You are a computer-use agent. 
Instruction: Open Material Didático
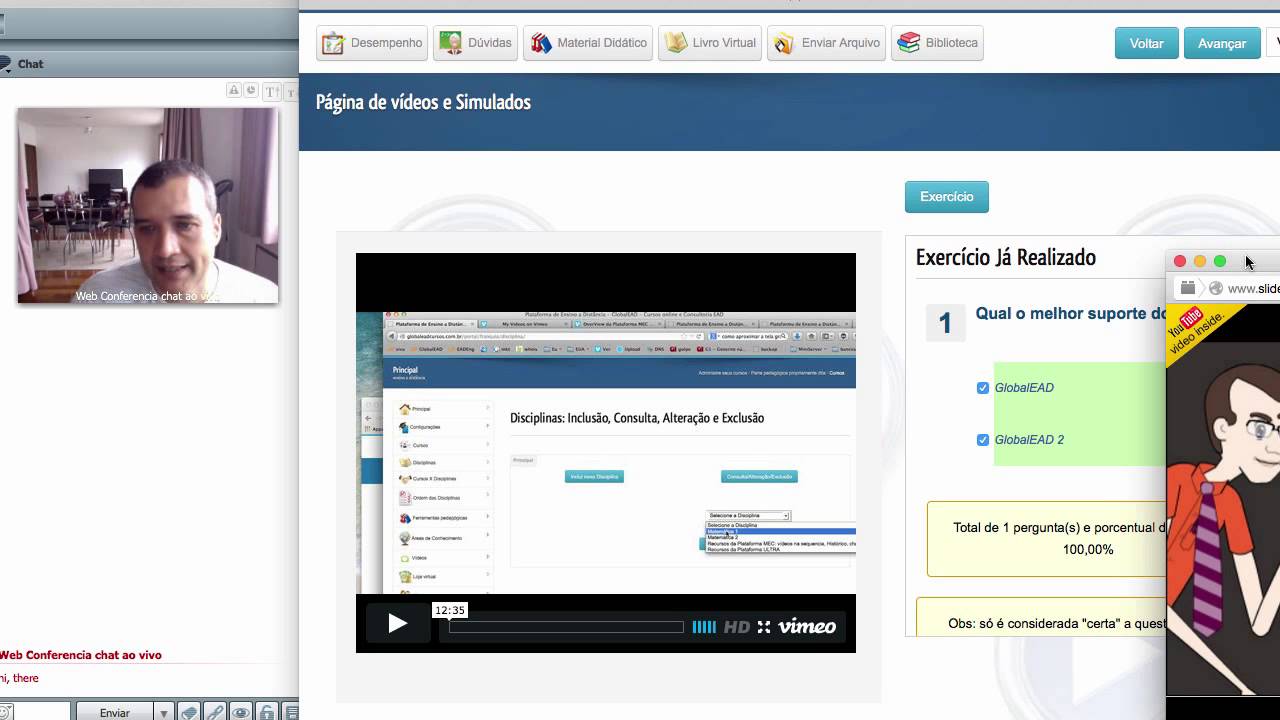click(588, 43)
